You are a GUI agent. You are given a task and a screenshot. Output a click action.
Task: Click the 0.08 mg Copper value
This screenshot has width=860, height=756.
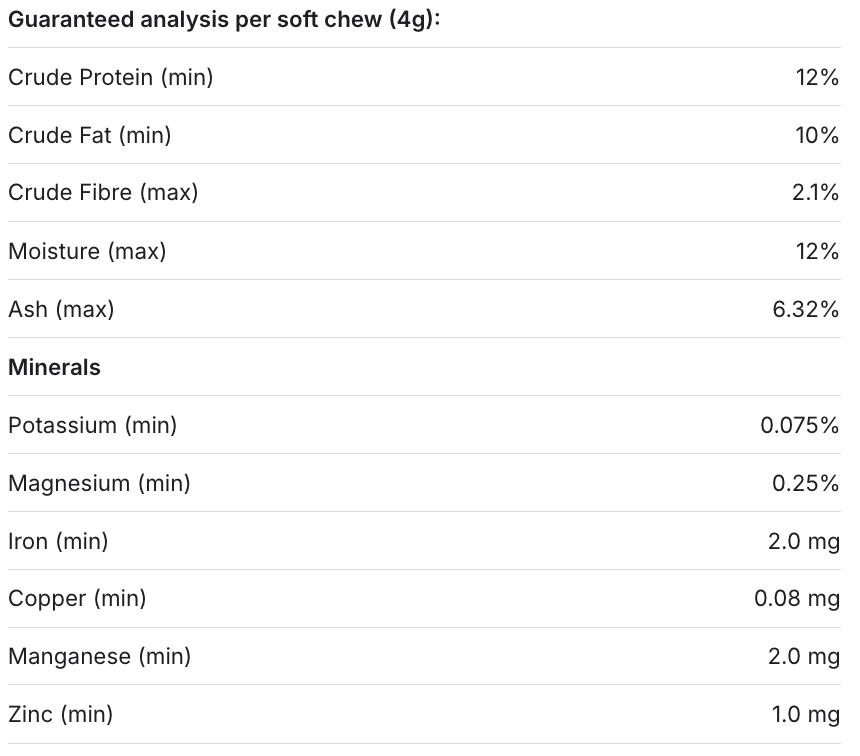pos(797,598)
